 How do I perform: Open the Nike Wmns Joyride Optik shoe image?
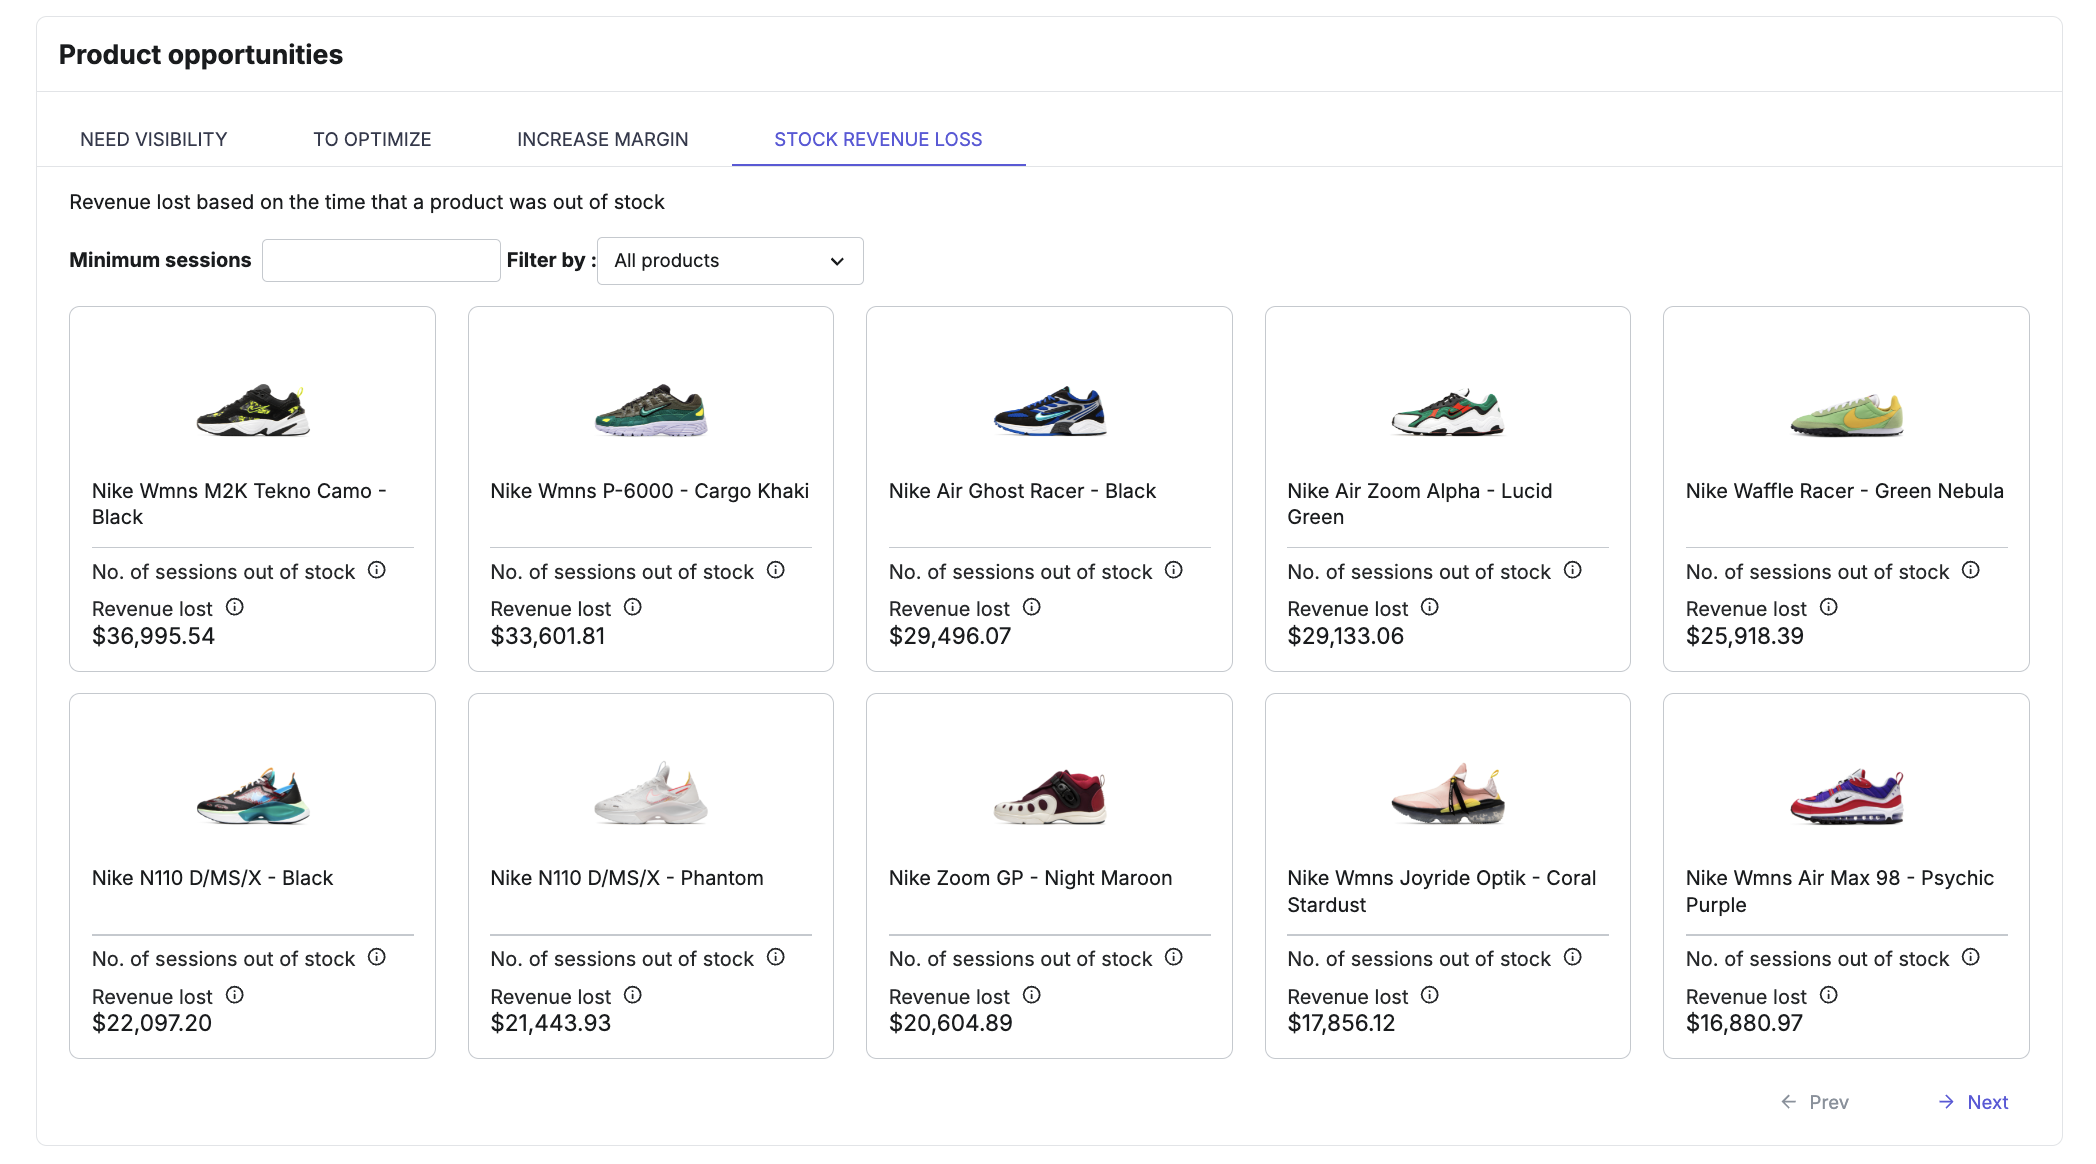pyautogui.click(x=1448, y=794)
